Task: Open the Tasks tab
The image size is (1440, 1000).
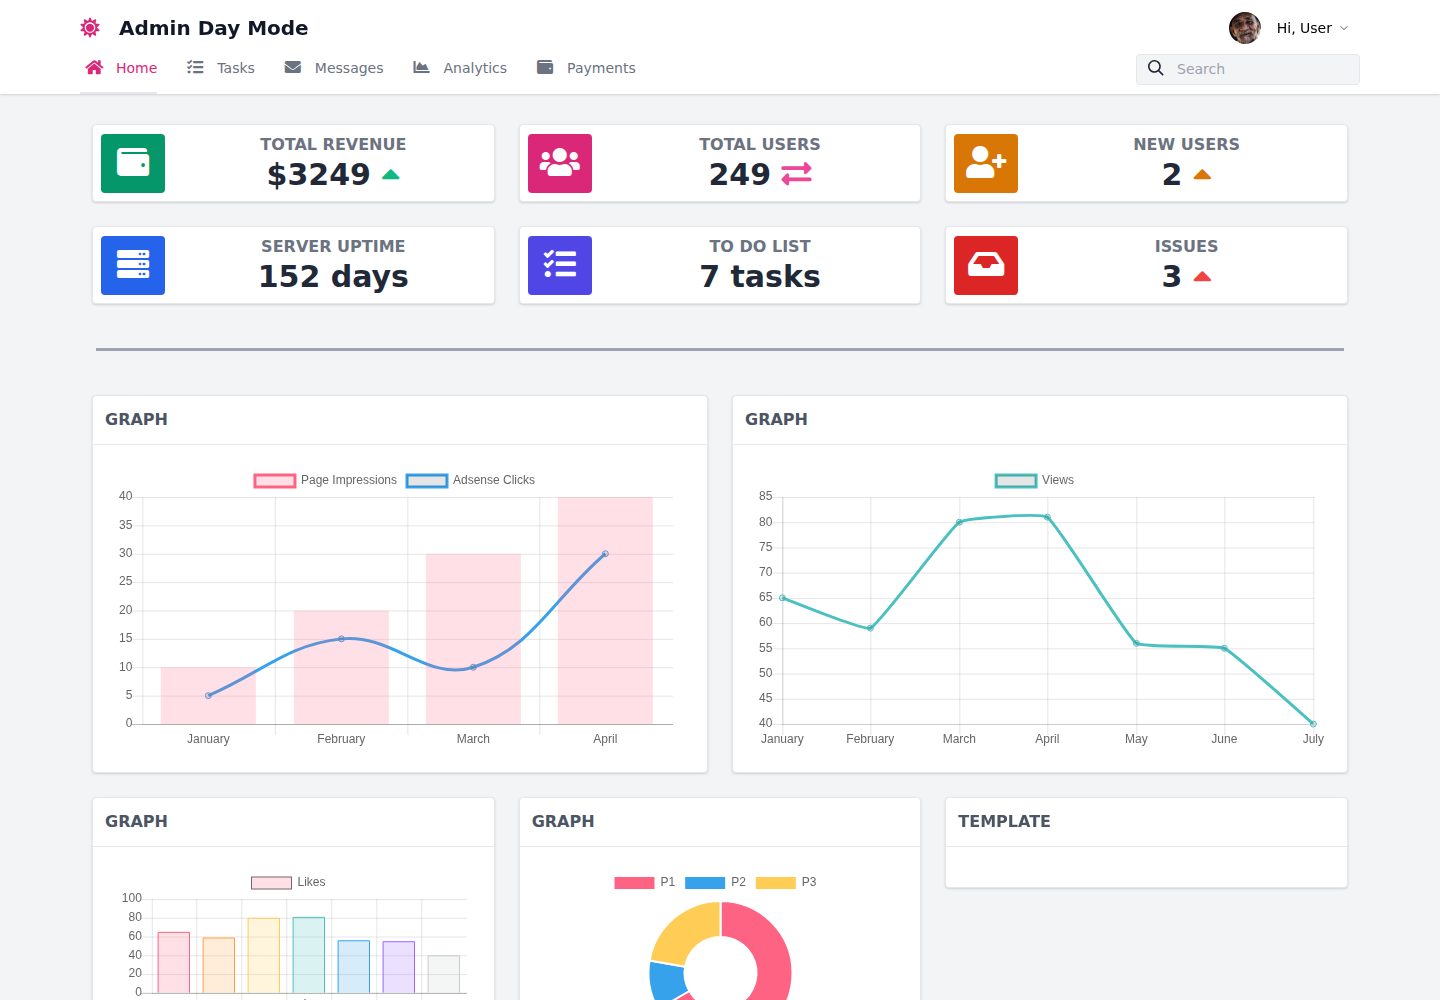Action: click(221, 68)
